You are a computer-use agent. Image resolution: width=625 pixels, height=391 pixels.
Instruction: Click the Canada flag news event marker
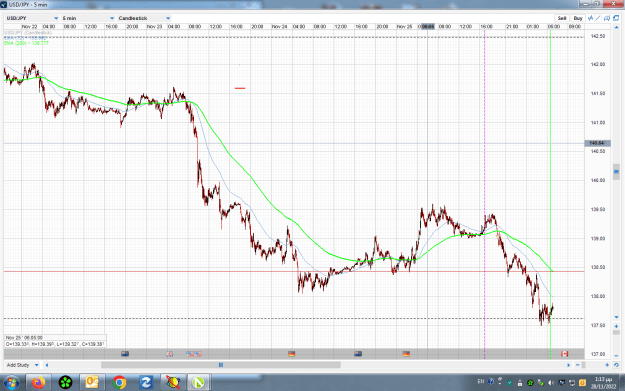tap(564, 354)
